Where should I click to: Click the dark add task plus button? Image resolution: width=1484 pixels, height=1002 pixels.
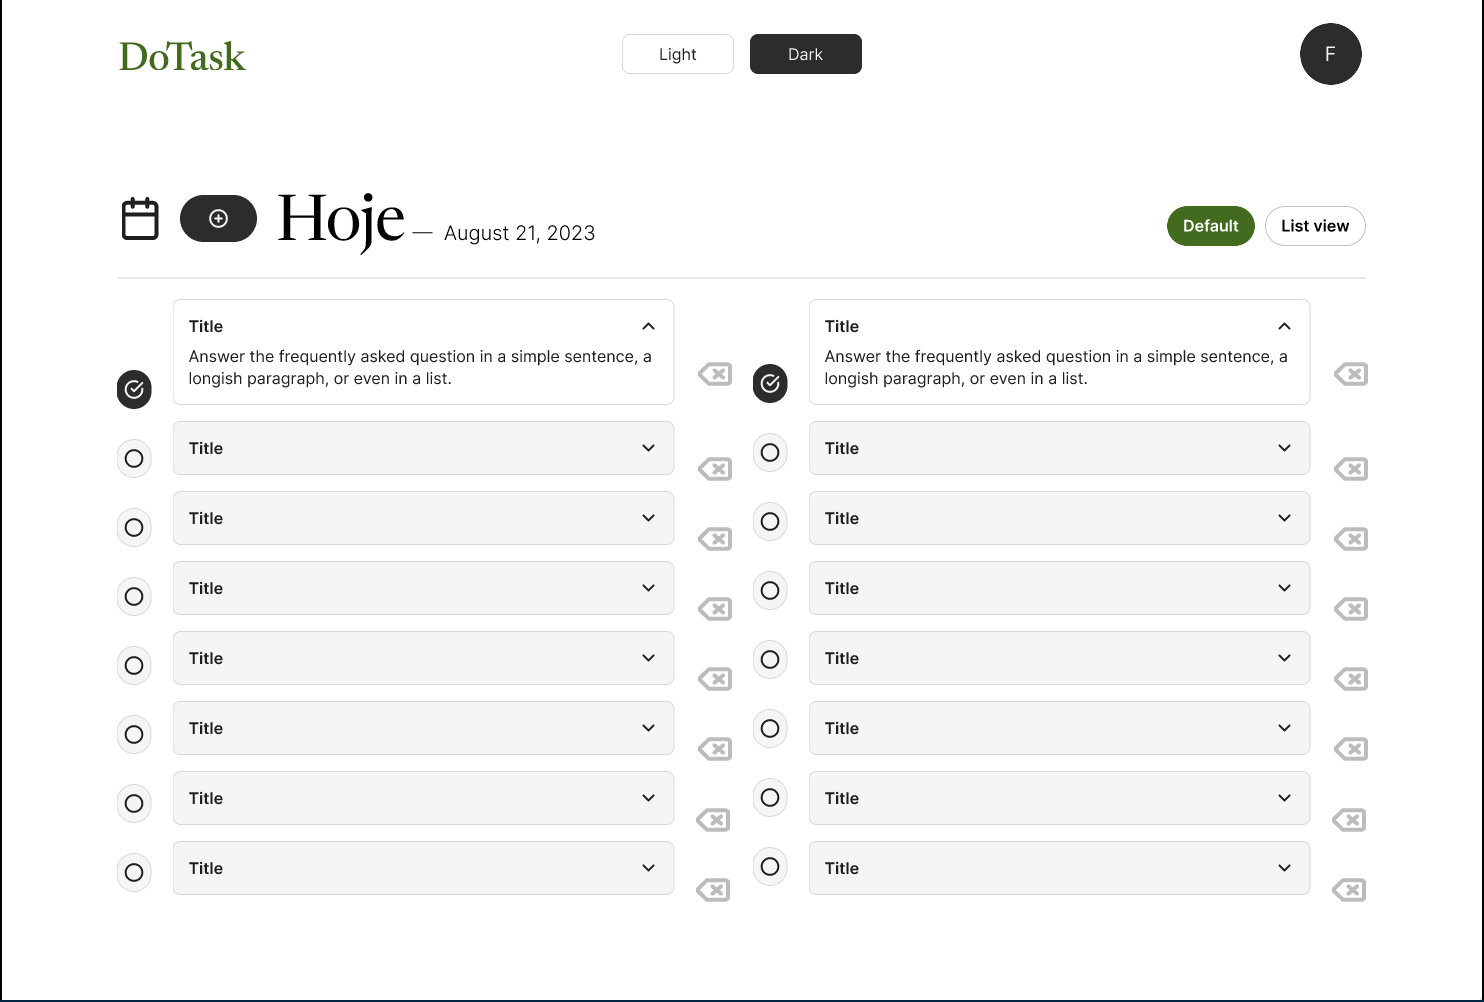218,219
